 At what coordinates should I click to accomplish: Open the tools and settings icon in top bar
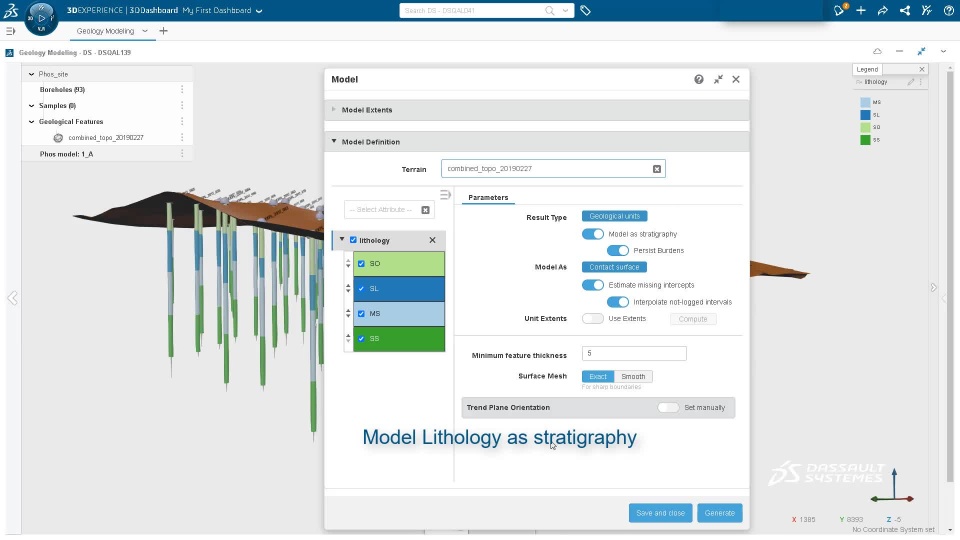click(926, 10)
